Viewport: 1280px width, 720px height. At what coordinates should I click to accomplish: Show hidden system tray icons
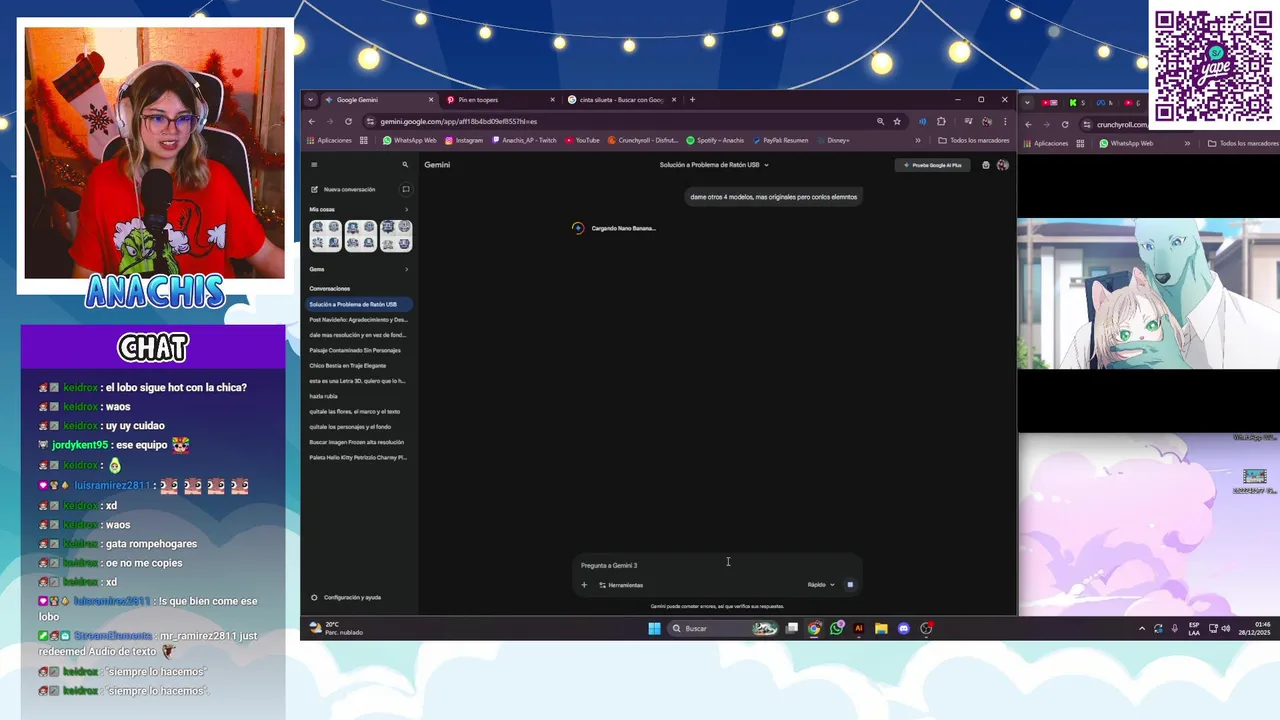[1142, 628]
